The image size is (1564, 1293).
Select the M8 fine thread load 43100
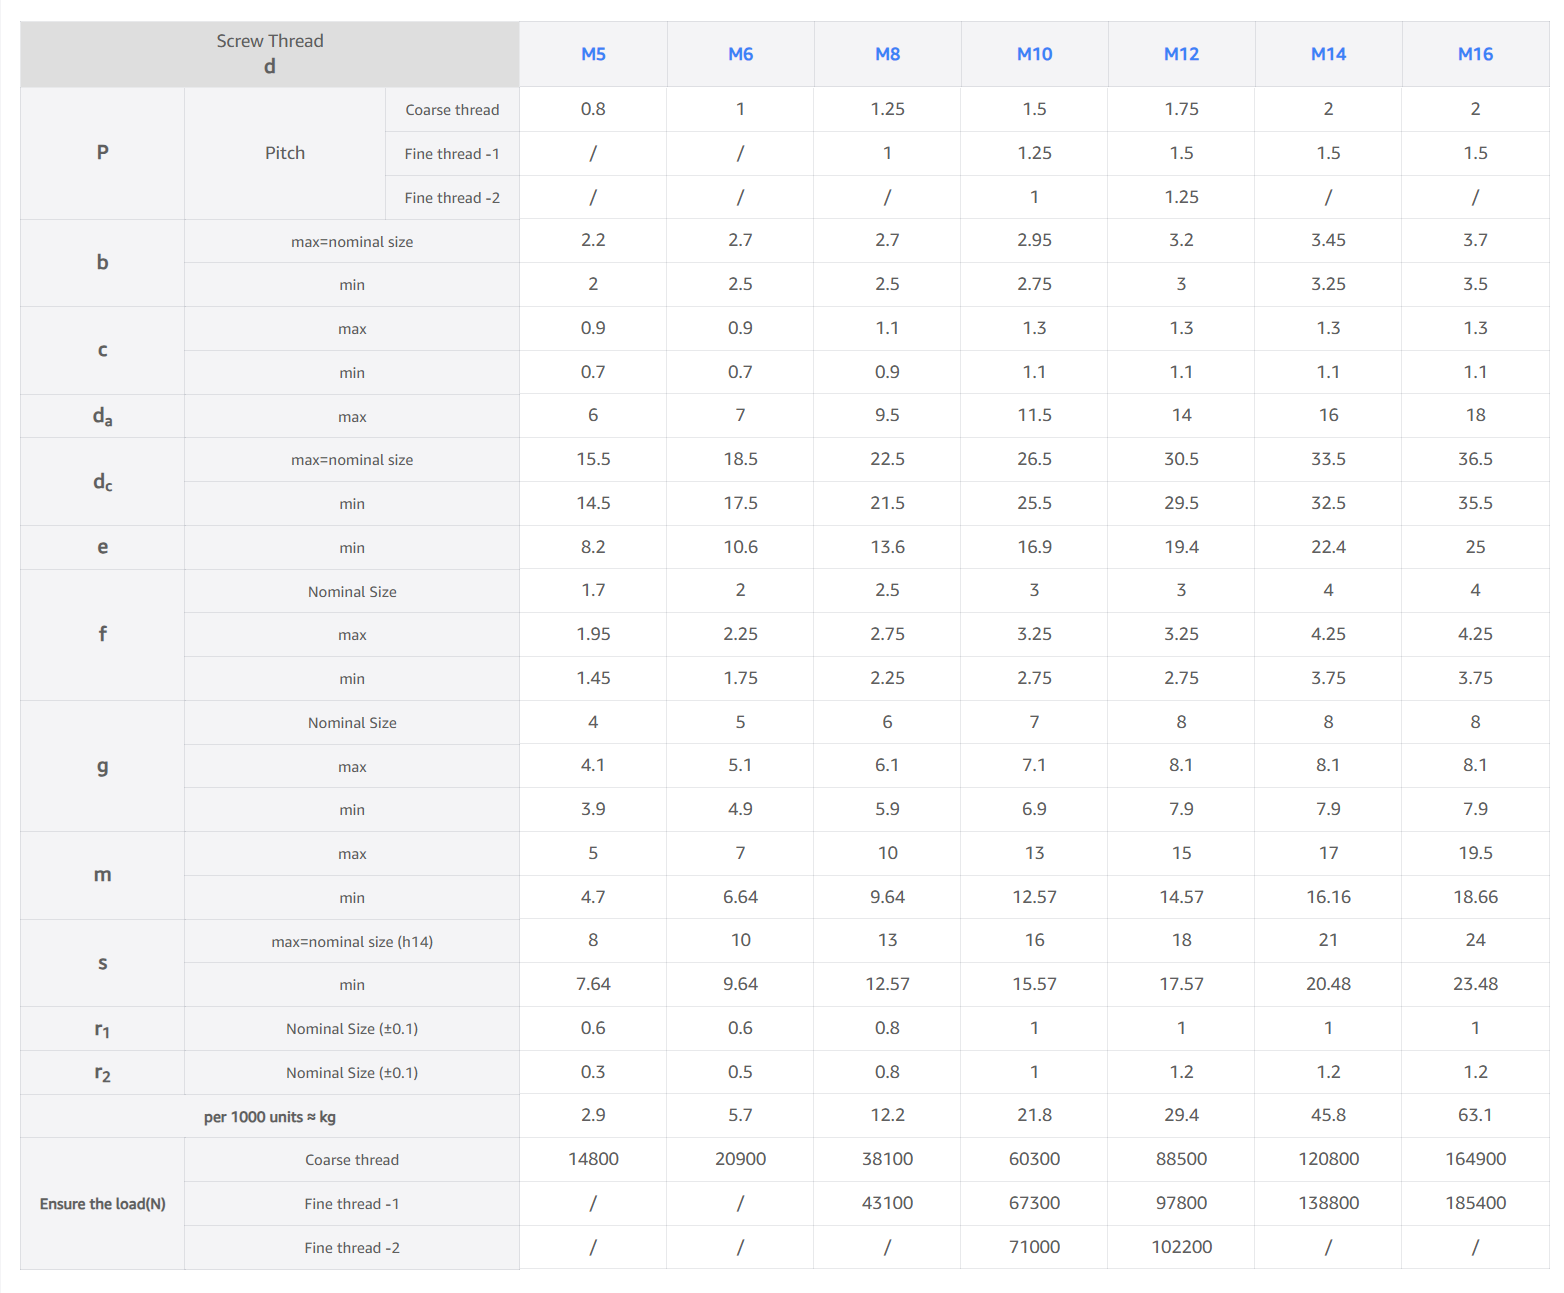click(887, 1203)
